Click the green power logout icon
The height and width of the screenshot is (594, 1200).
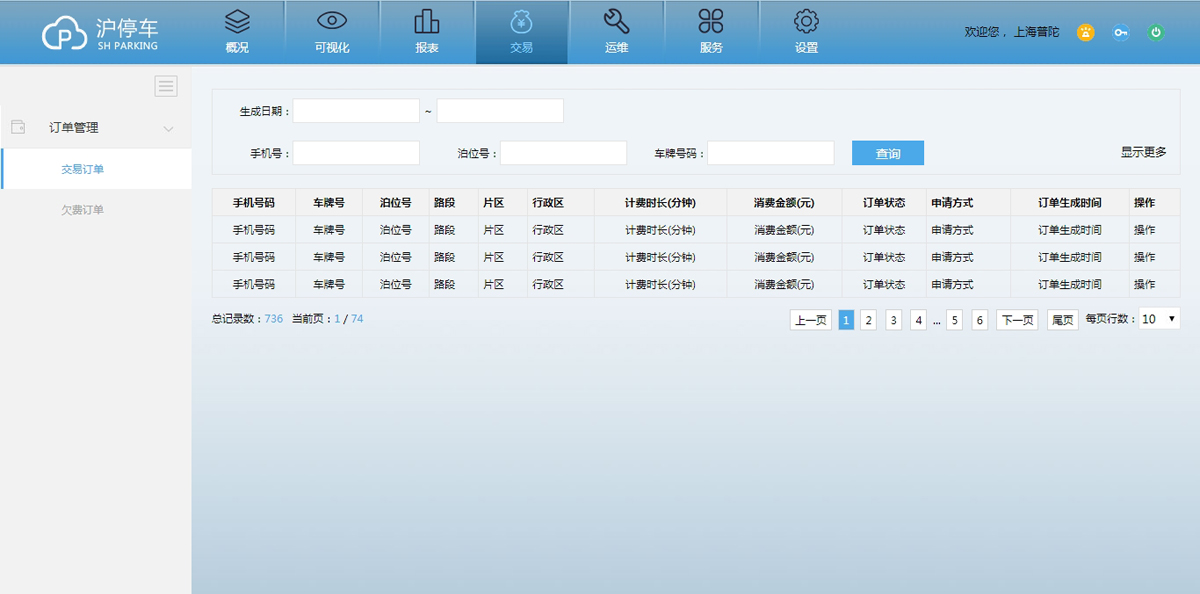click(1156, 32)
